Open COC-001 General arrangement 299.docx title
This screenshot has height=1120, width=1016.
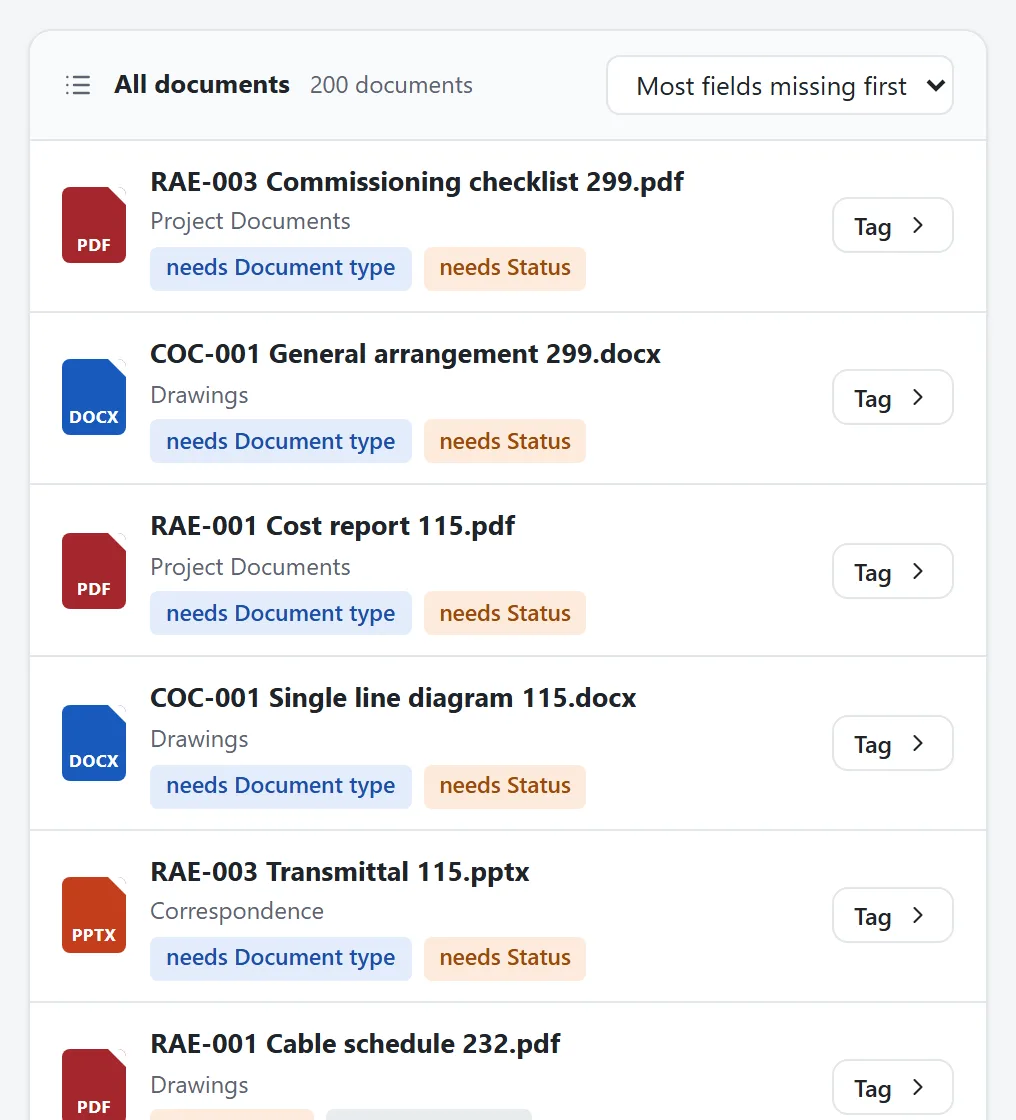pos(405,354)
